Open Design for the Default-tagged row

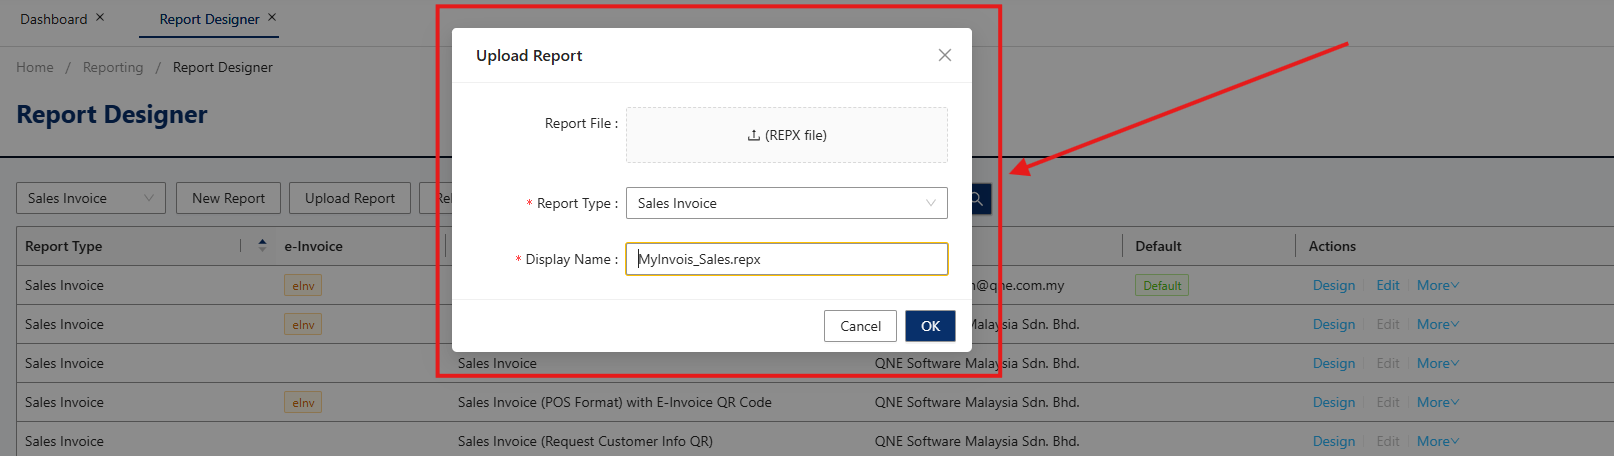point(1334,285)
